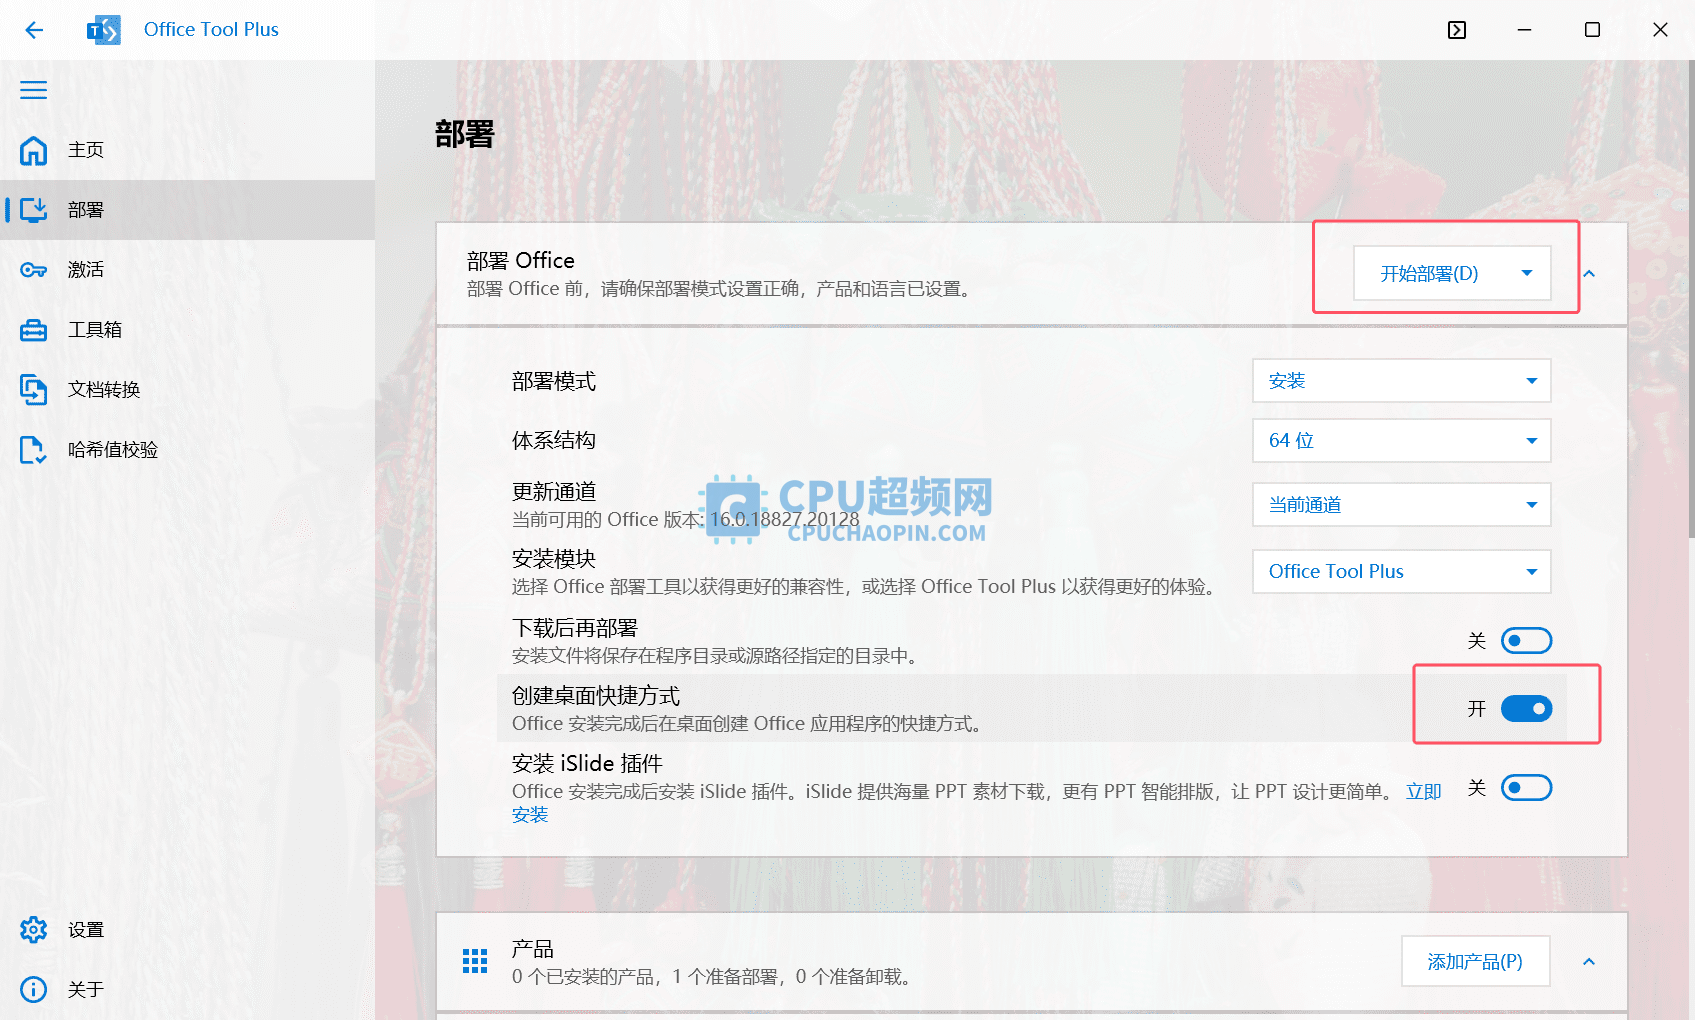Open the 主页 page
Image resolution: width=1695 pixels, height=1020 pixels.
tap(187, 150)
